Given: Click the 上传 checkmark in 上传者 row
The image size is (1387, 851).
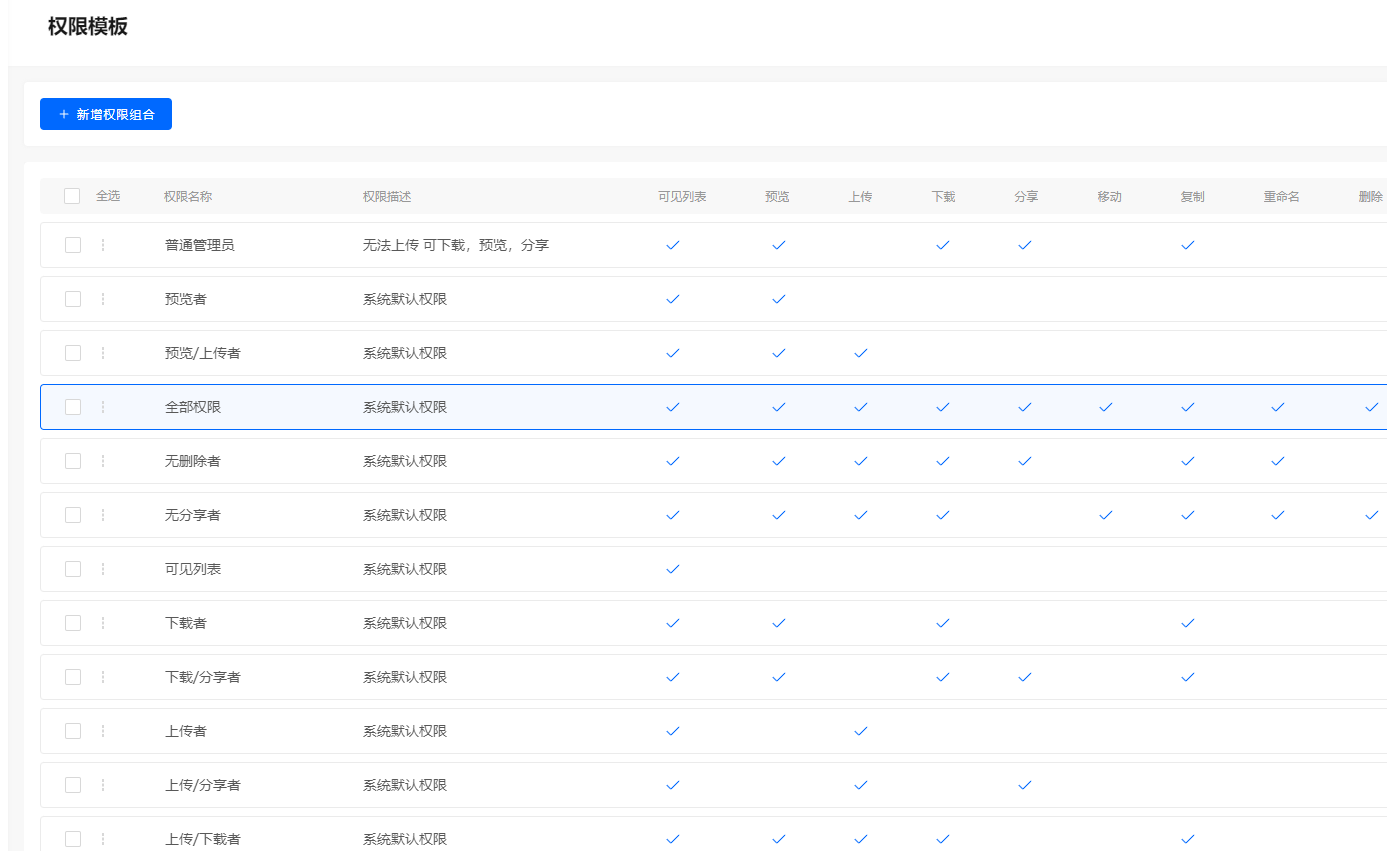Looking at the screenshot, I should (861, 731).
